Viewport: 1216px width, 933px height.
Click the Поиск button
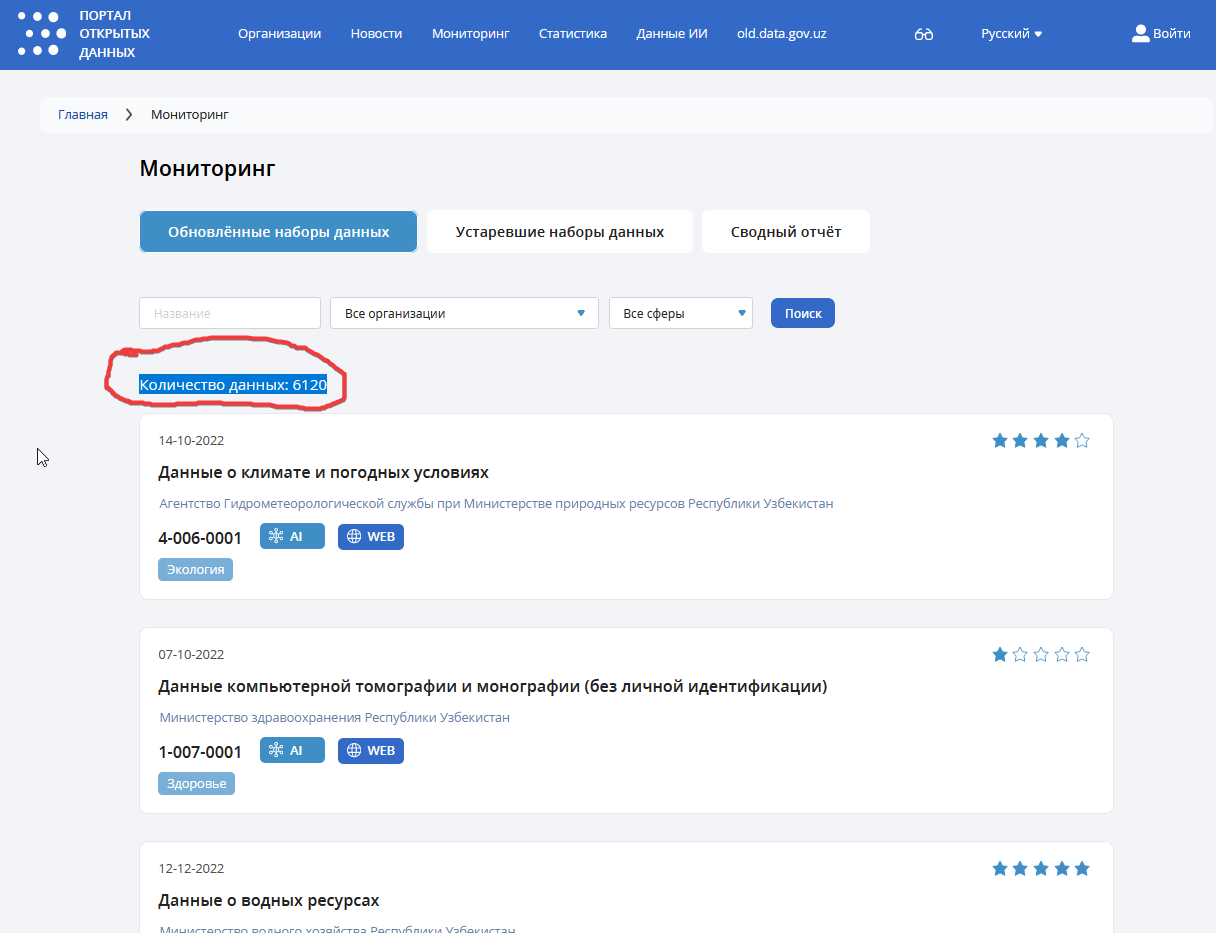(x=803, y=313)
